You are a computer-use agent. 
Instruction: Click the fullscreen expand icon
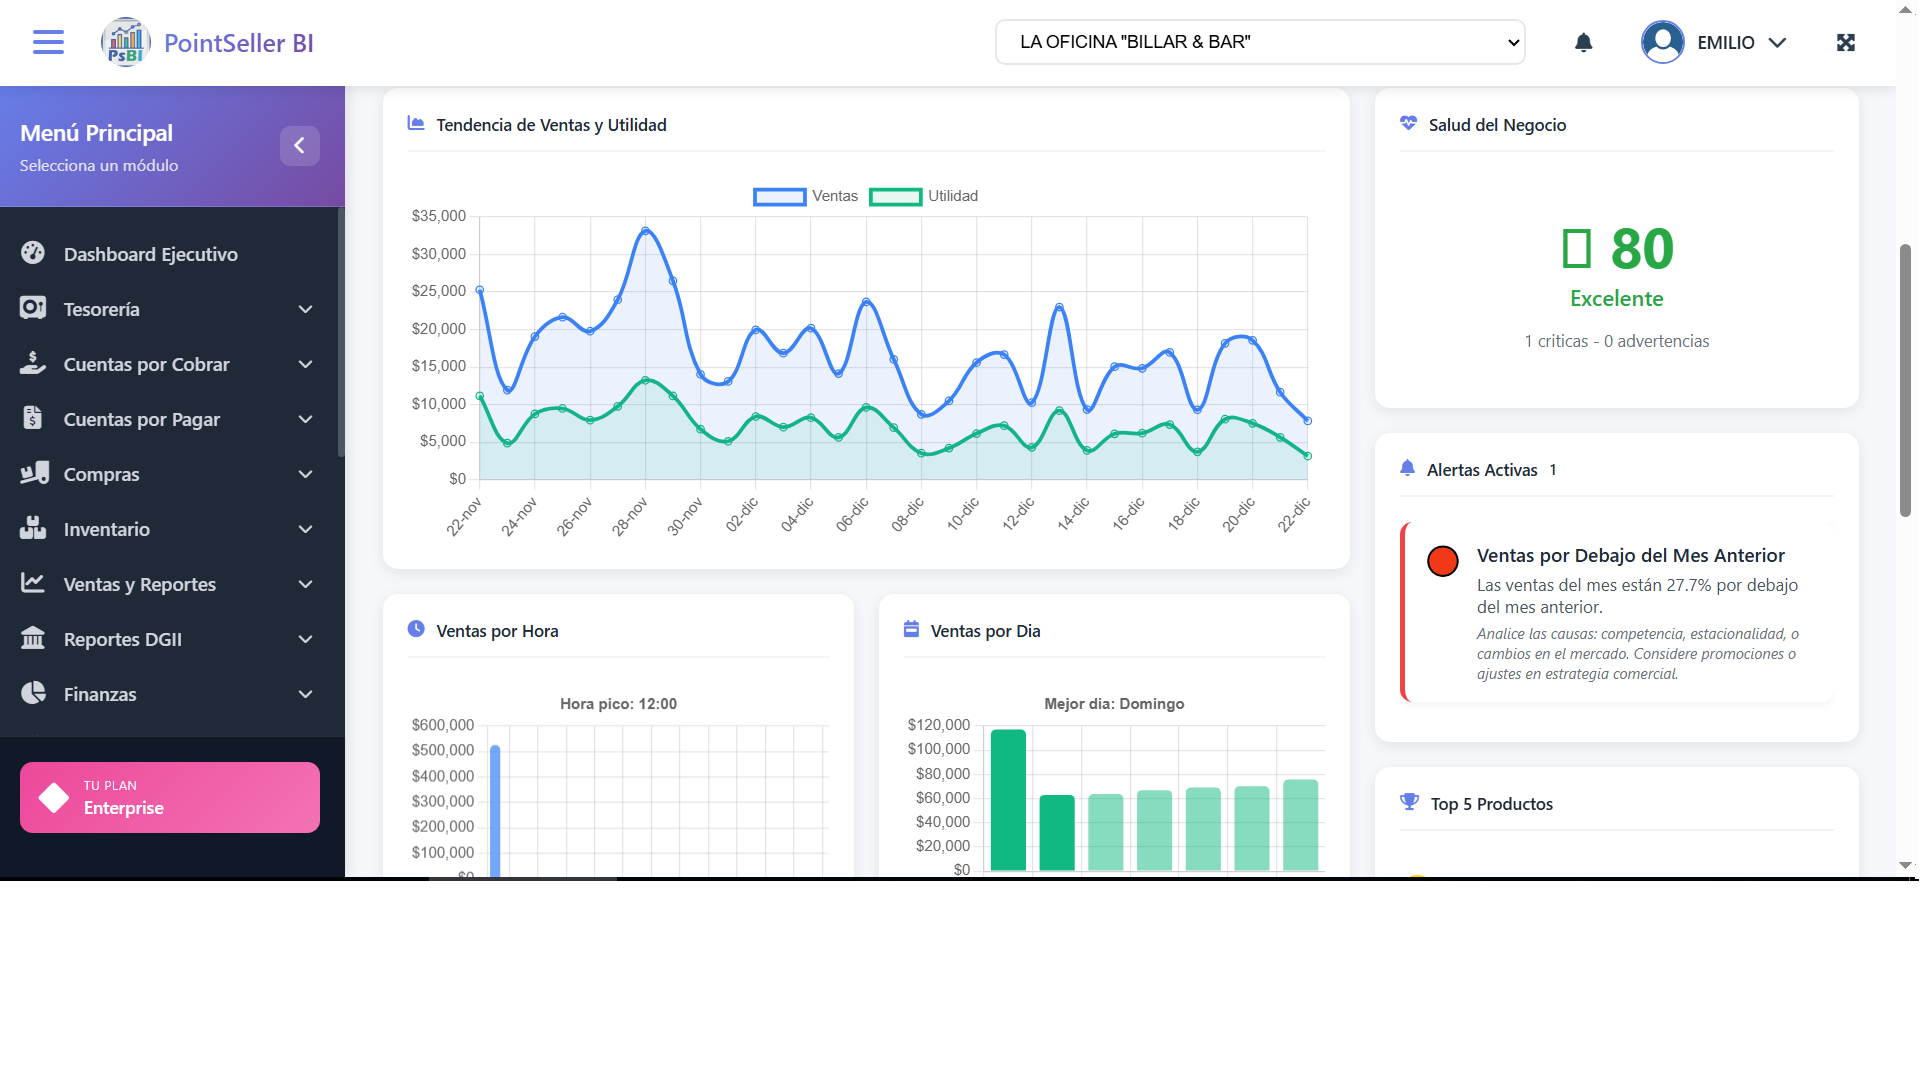click(x=1846, y=42)
